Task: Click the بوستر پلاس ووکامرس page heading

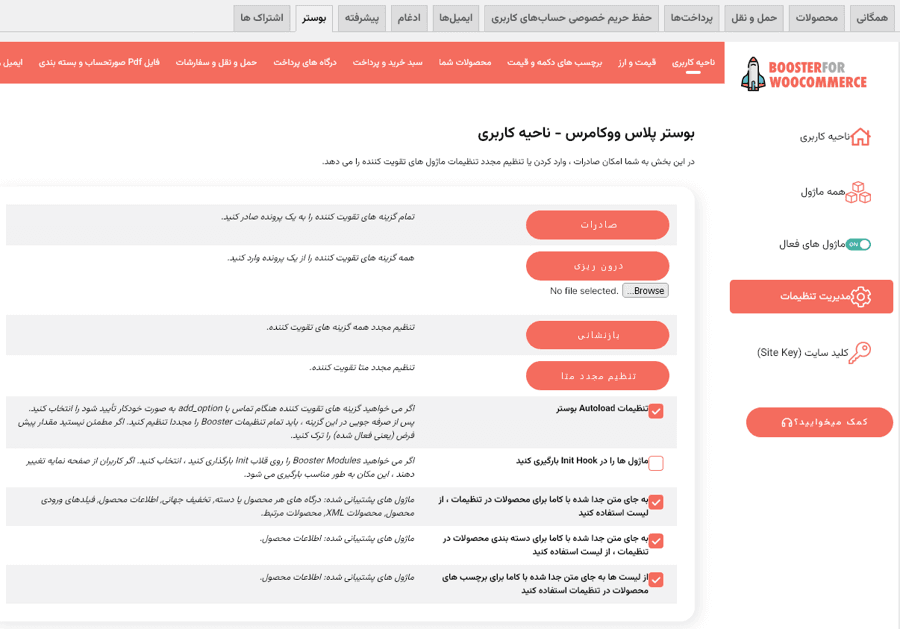Action: point(586,134)
